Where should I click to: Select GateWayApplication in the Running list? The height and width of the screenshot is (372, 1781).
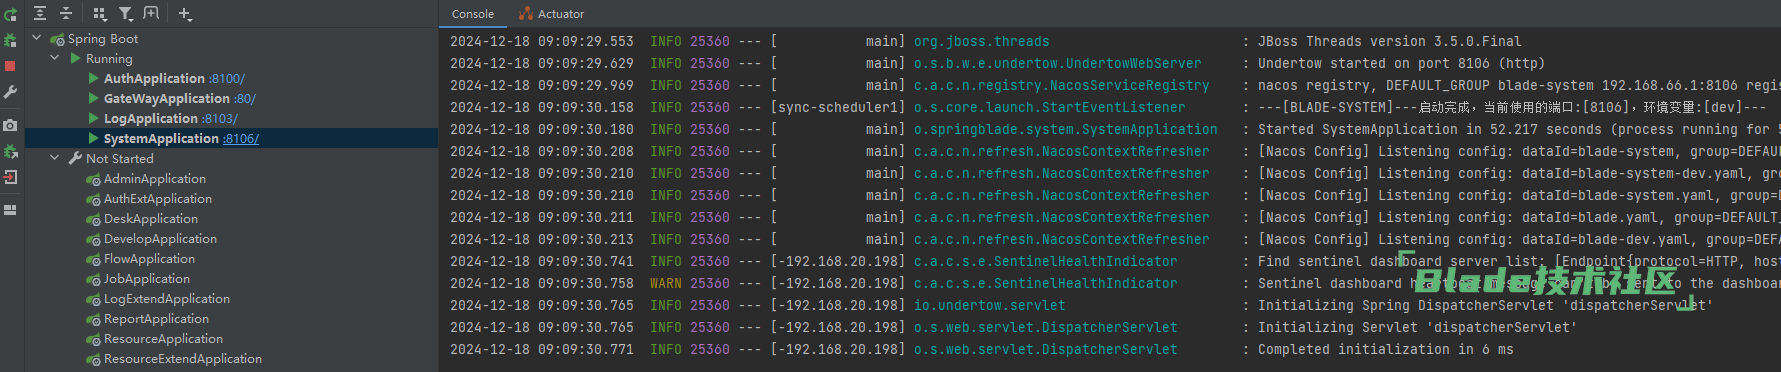(167, 98)
